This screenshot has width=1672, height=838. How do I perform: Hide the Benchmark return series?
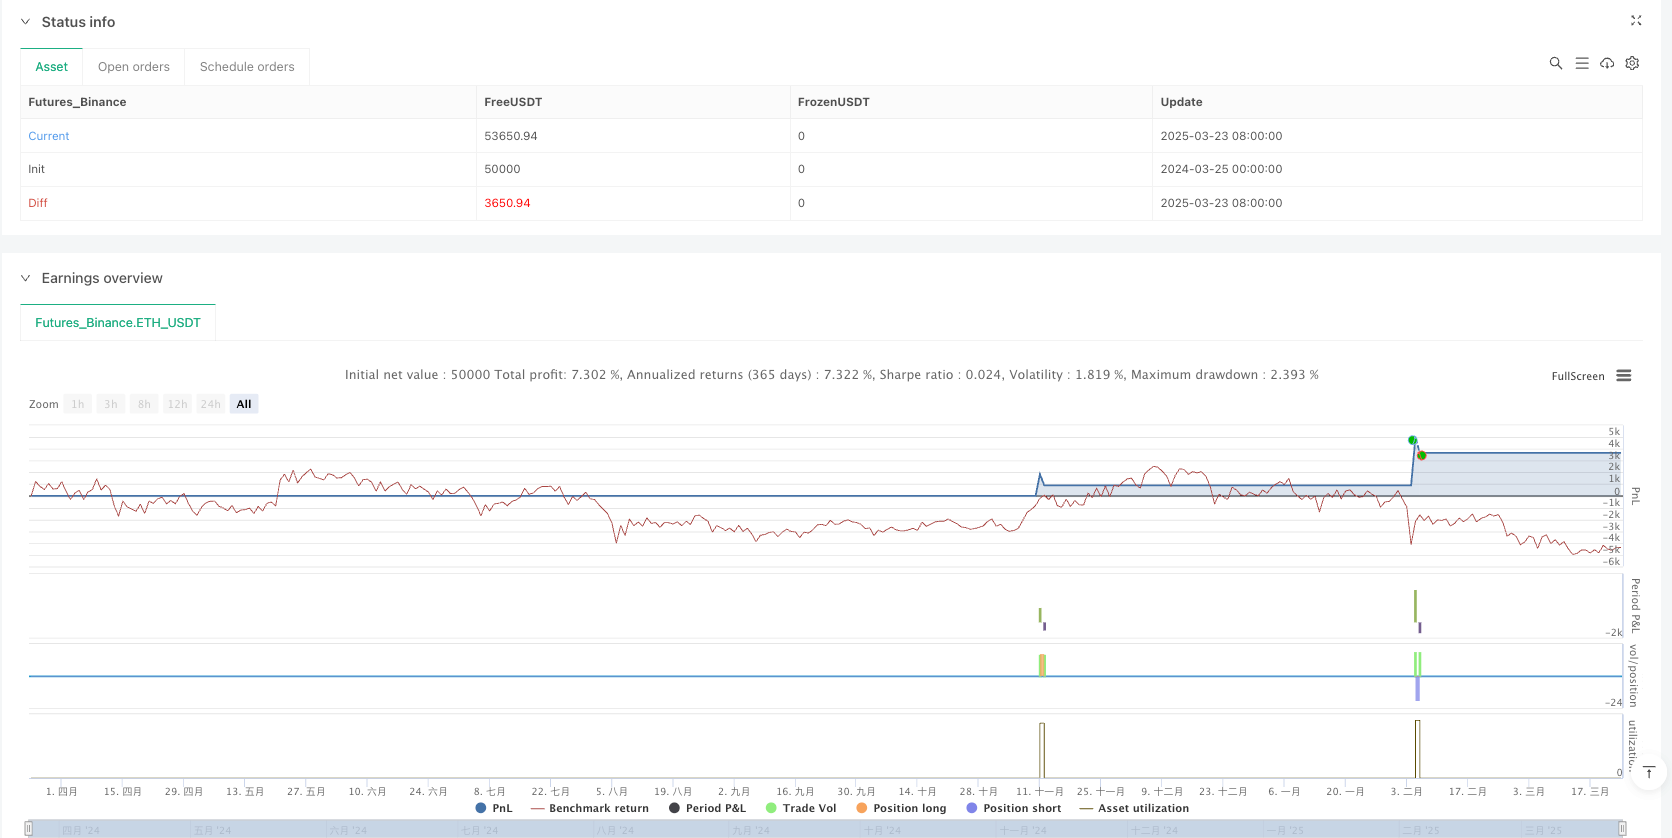pyautogui.click(x=590, y=808)
